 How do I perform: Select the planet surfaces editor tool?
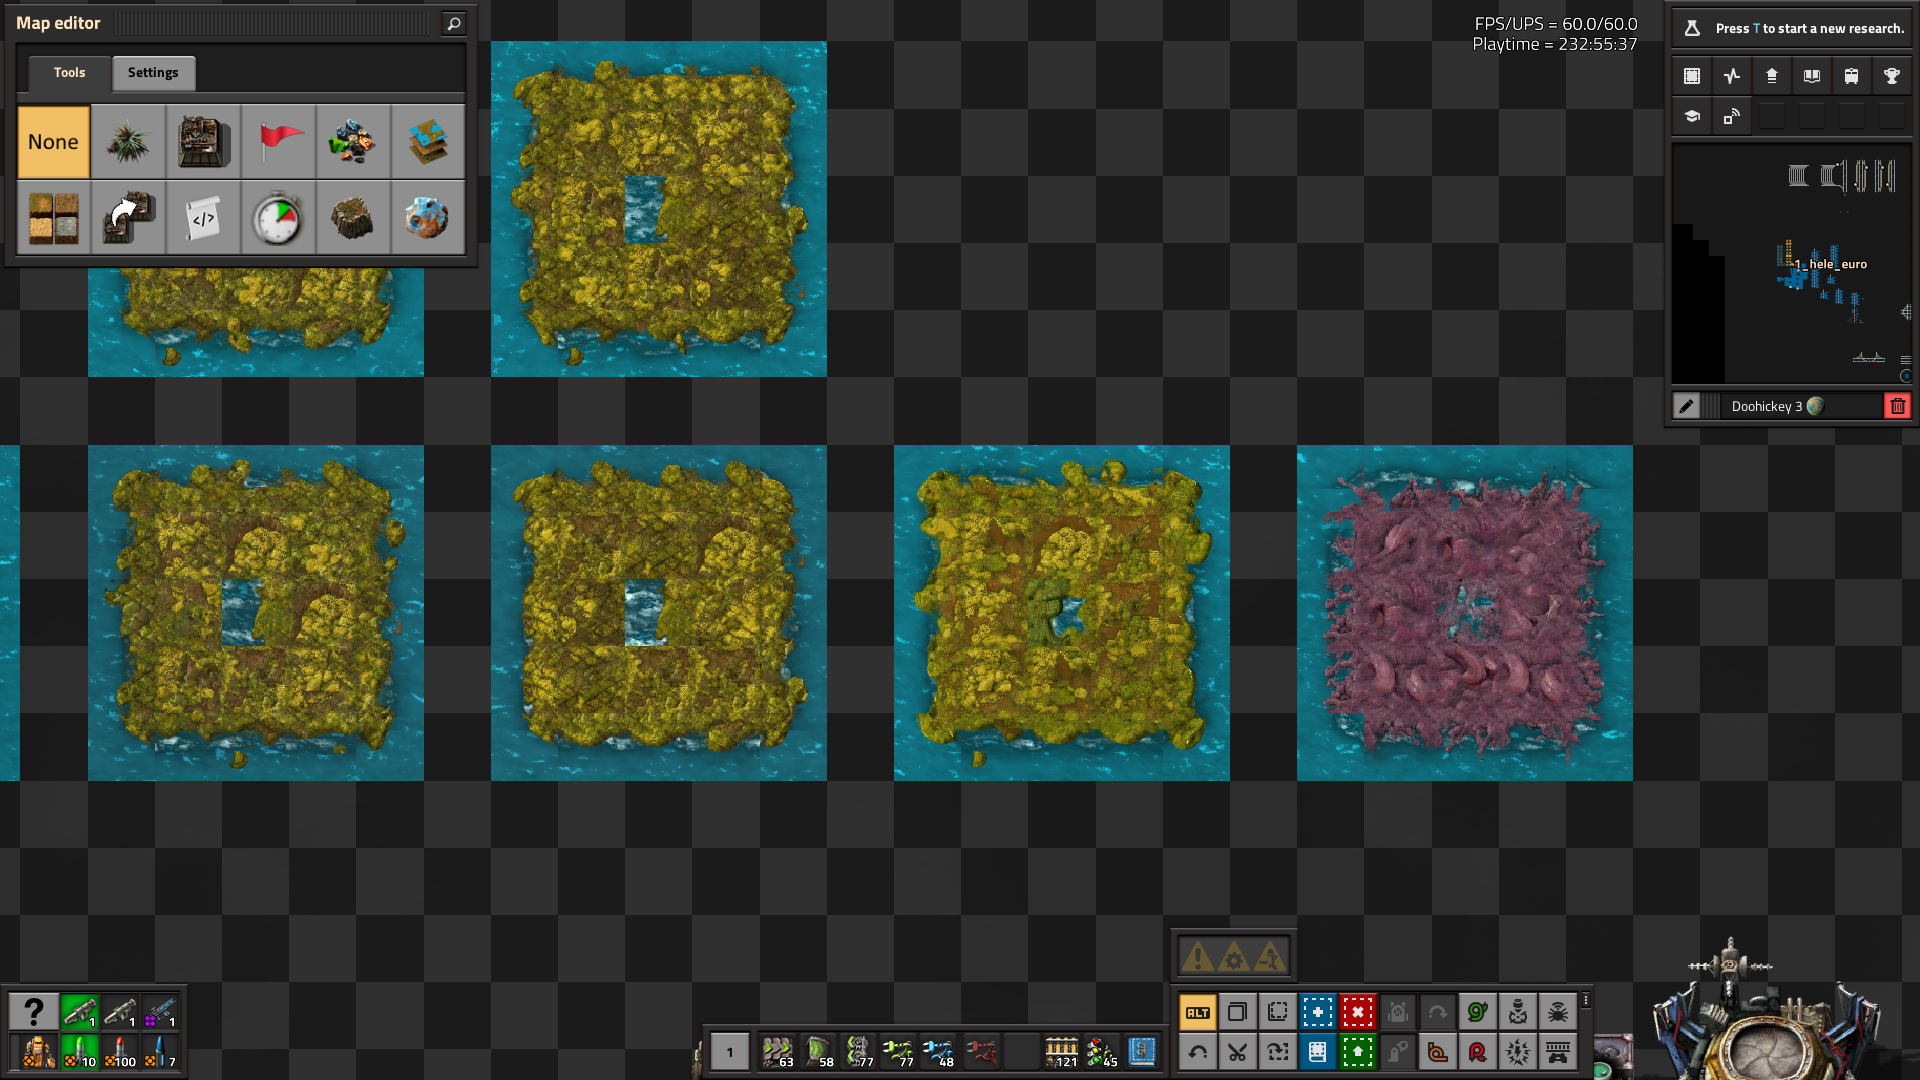[428, 217]
